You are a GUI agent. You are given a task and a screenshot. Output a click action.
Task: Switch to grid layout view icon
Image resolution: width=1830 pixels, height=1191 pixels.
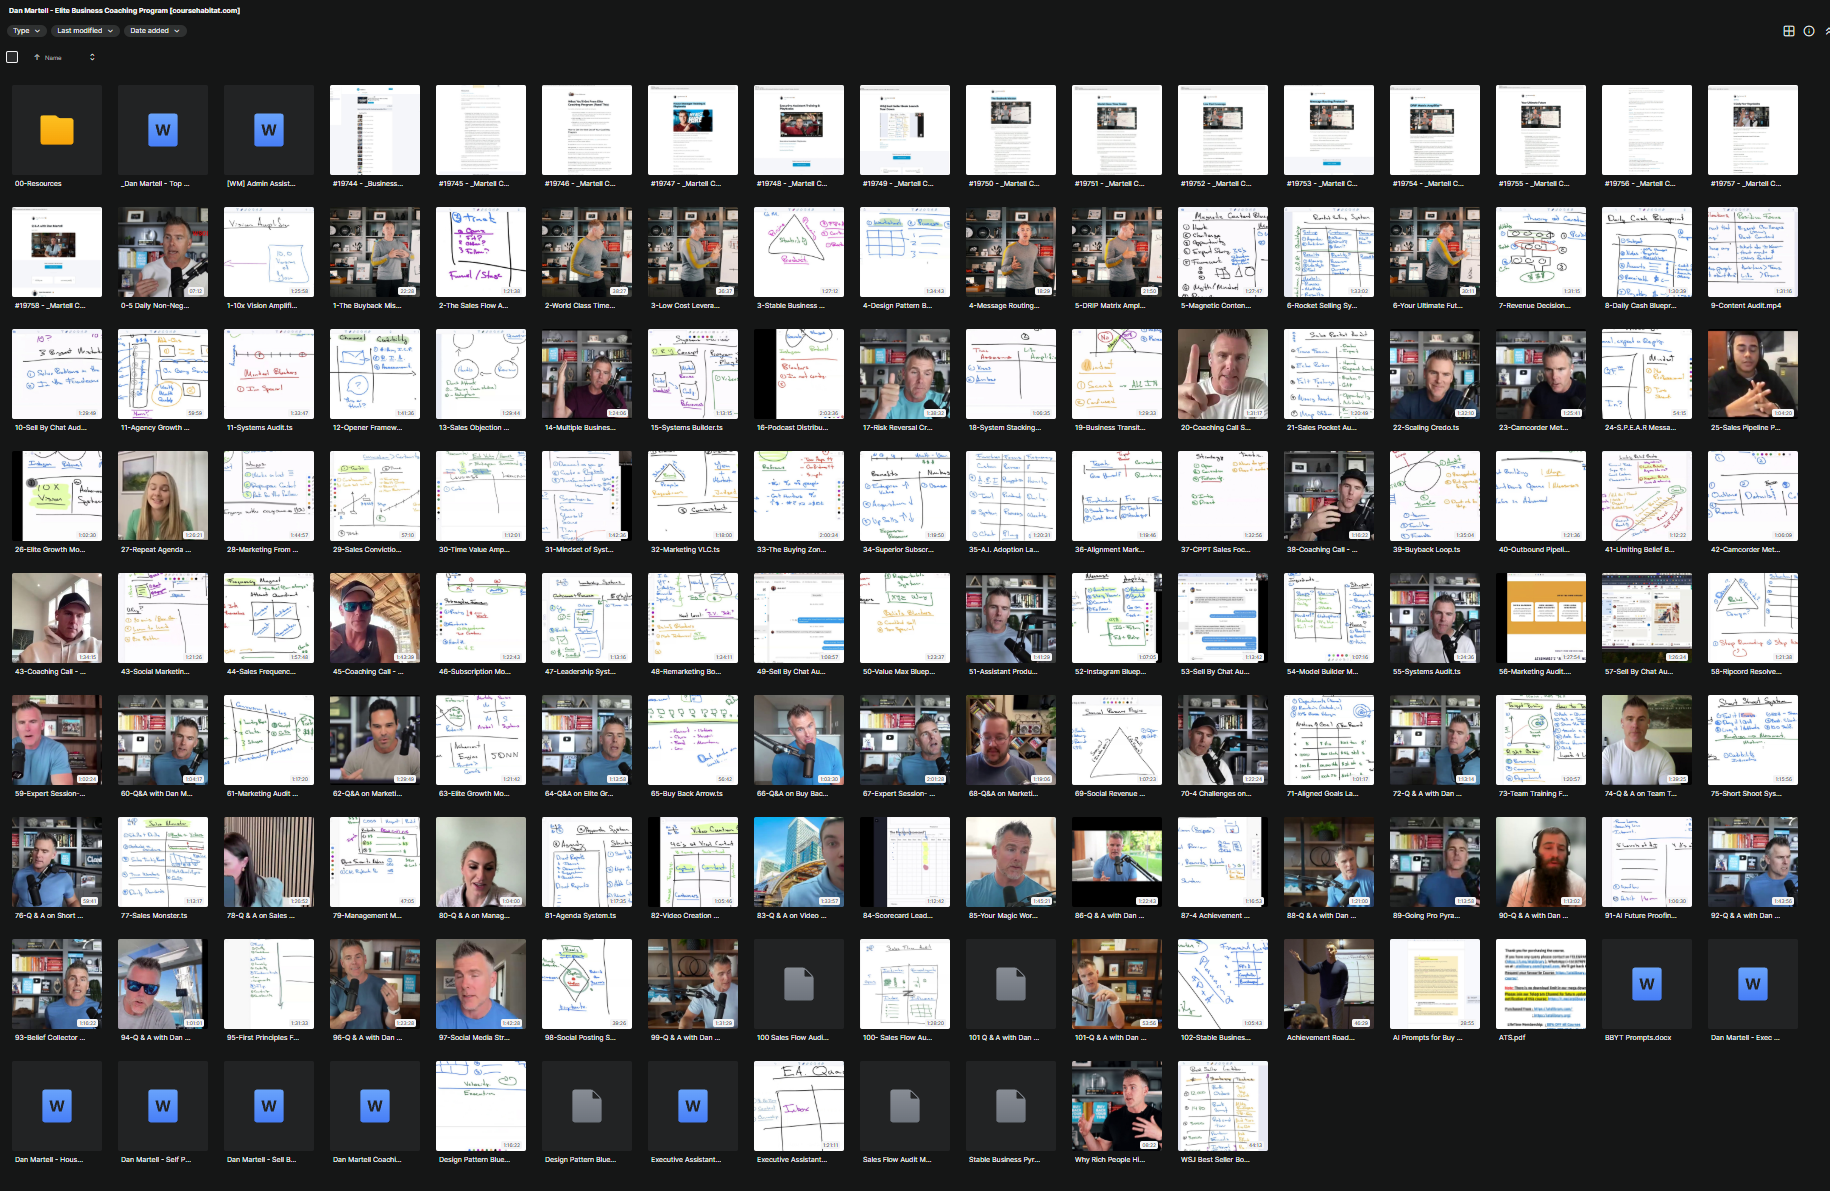1789,31
